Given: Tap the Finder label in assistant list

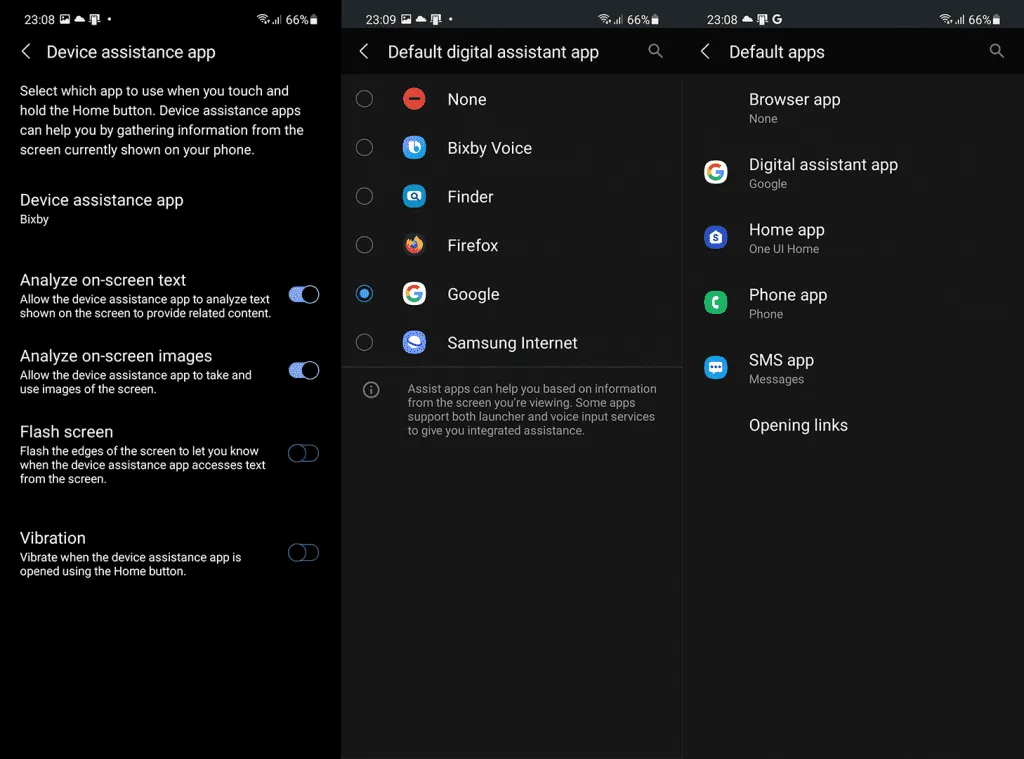Looking at the screenshot, I should pyautogui.click(x=470, y=197).
